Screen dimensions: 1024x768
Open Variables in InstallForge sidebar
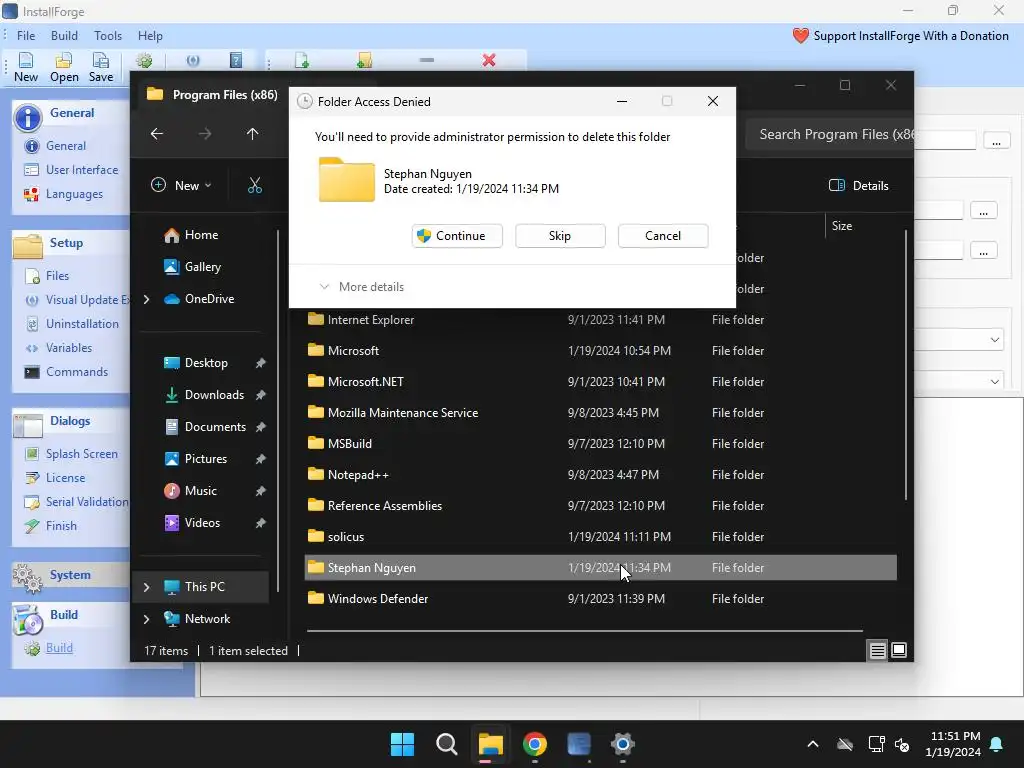[69, 348]
